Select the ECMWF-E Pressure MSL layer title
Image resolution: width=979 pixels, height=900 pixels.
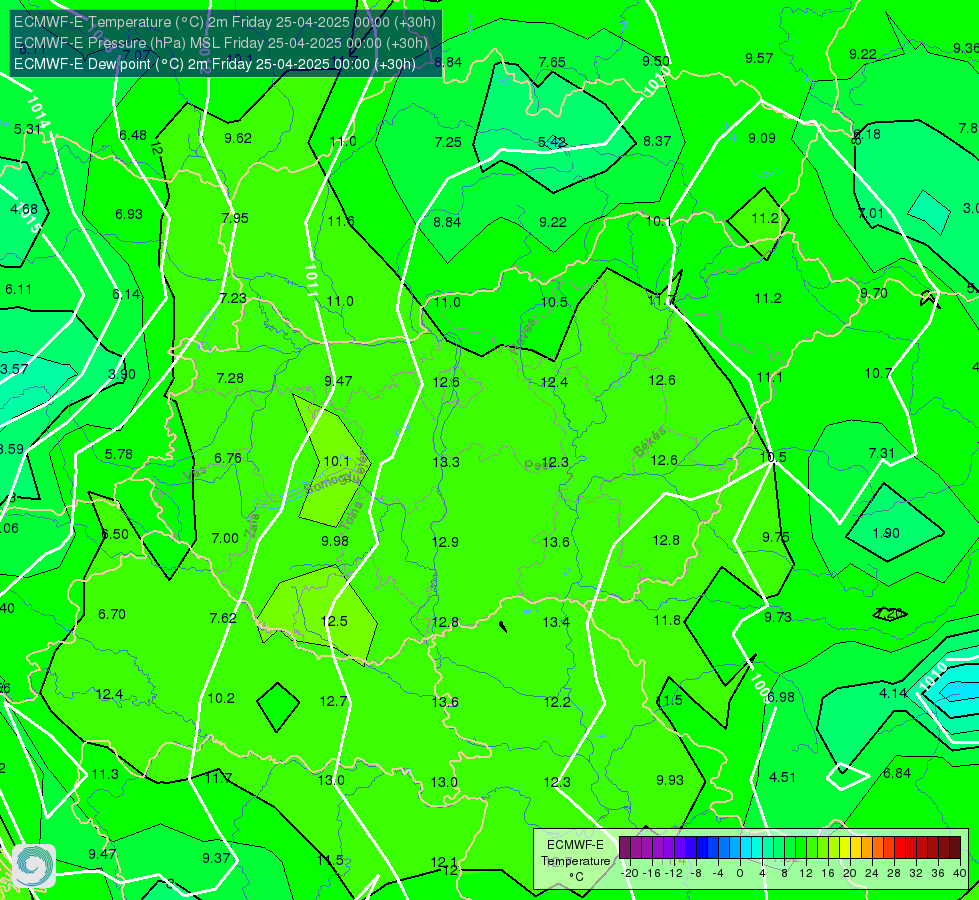point(220,43)
